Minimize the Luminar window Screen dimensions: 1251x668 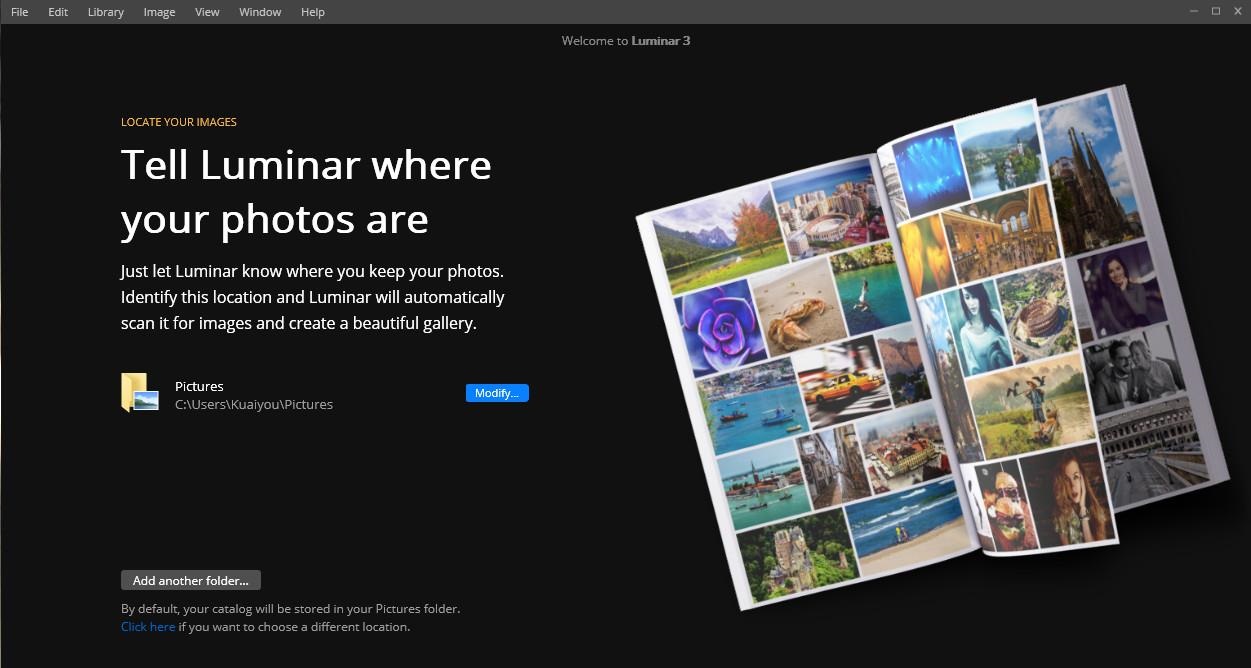[x=1194, y=11]
